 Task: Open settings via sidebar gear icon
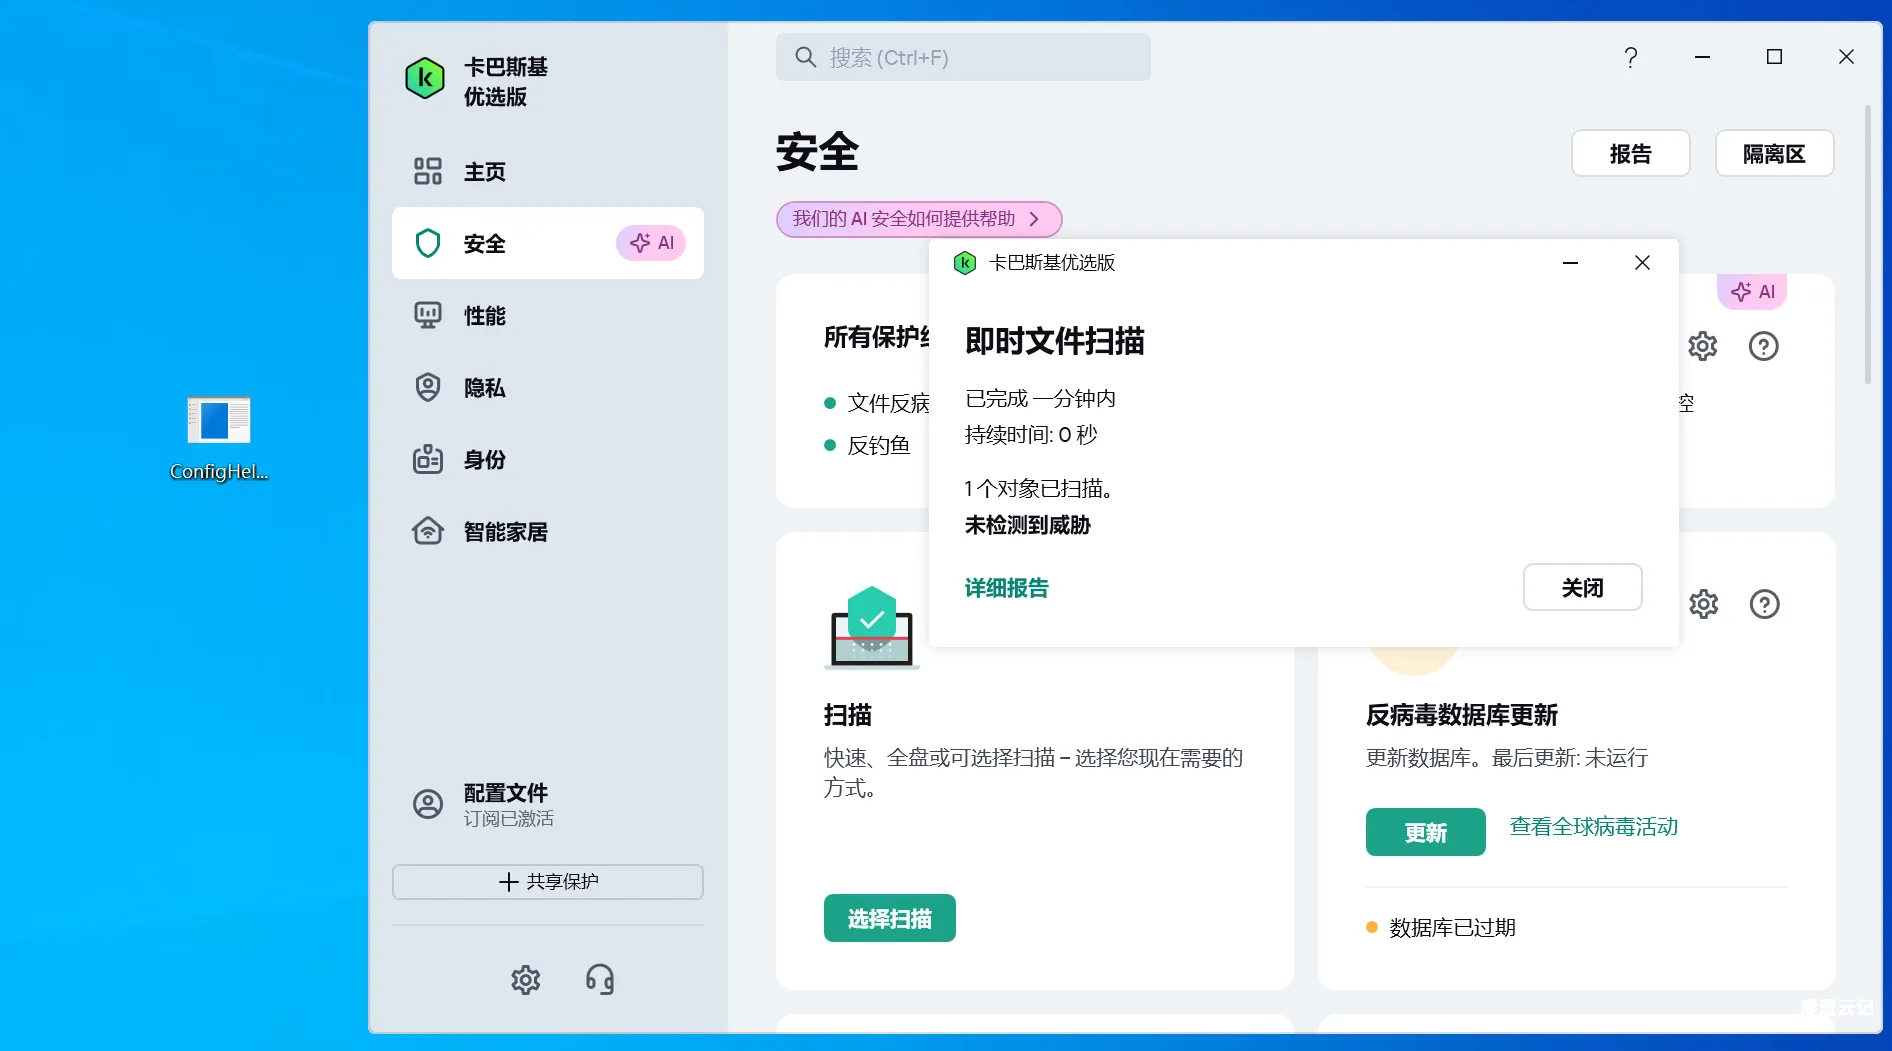(x=525, y=979)
